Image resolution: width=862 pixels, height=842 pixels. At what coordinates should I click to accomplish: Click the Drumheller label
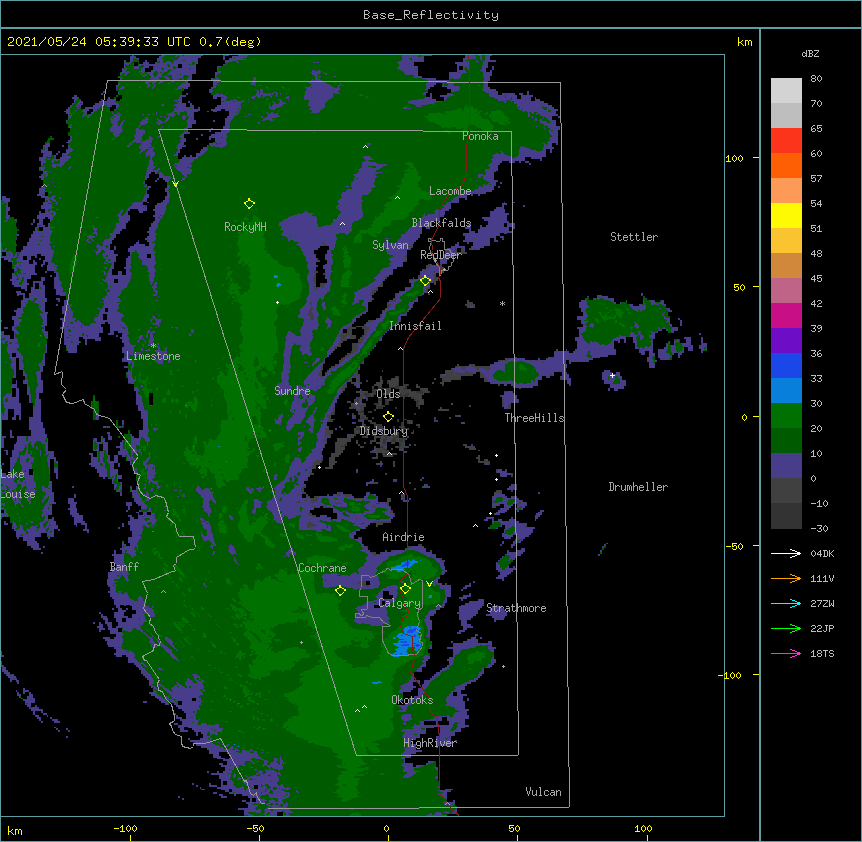pyautogui.click(x=638, y=487)
